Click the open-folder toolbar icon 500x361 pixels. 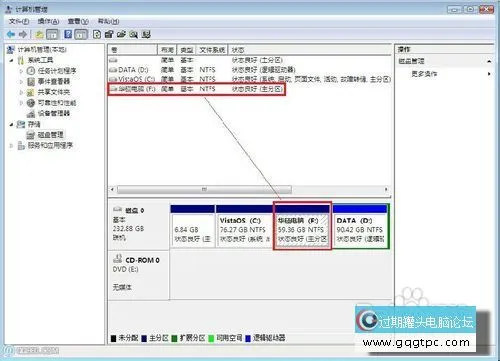[x=121, y=34]
